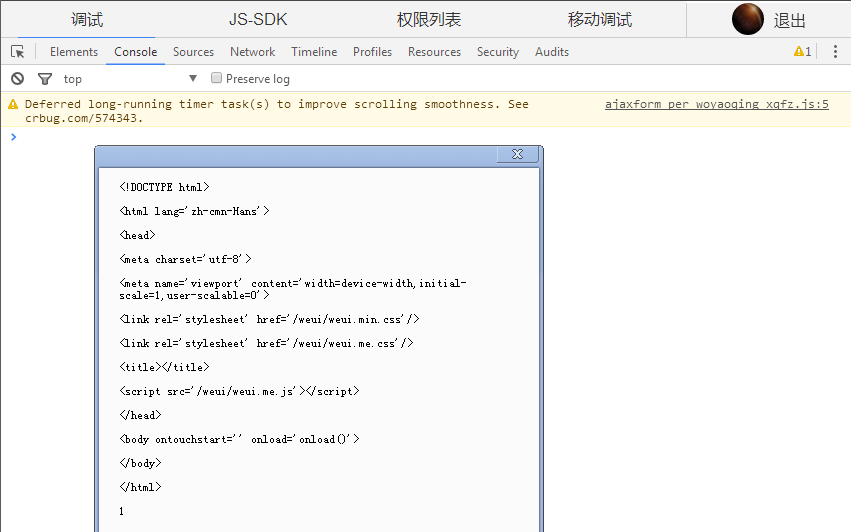Viewport: 851px width, 532px height.
Task: Click the trailing '1' line in the popup
Action: click(x=122, y=511)
